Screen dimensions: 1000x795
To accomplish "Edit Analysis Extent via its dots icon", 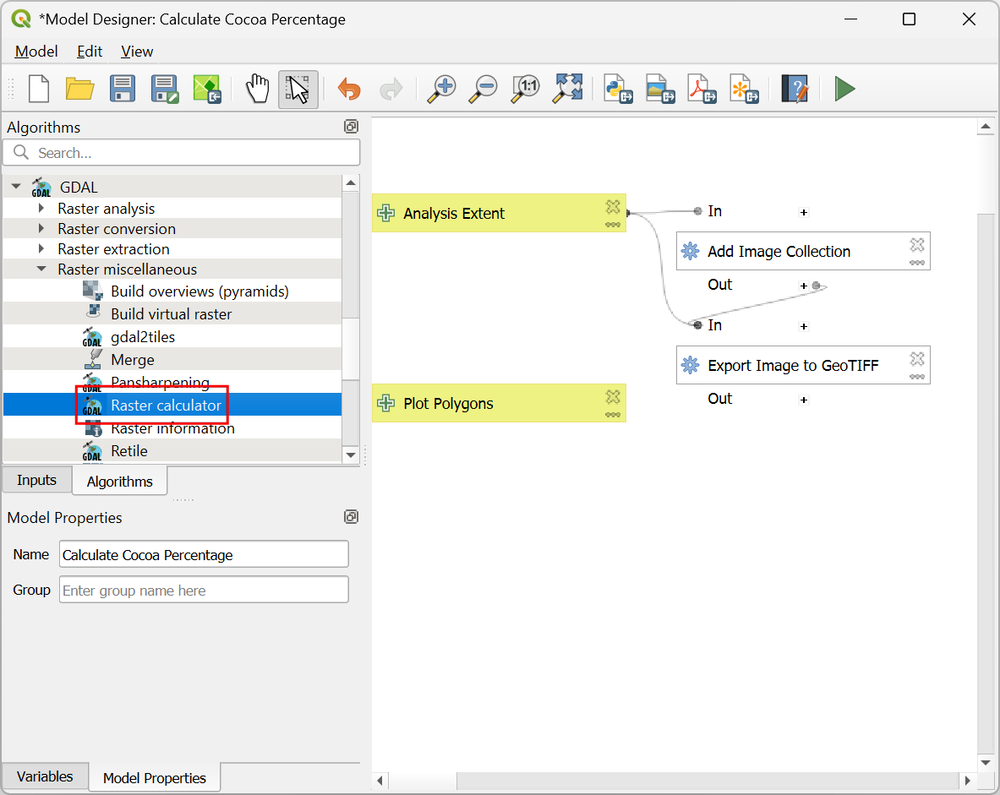I will pyautogui.click(x=613, y=224).
